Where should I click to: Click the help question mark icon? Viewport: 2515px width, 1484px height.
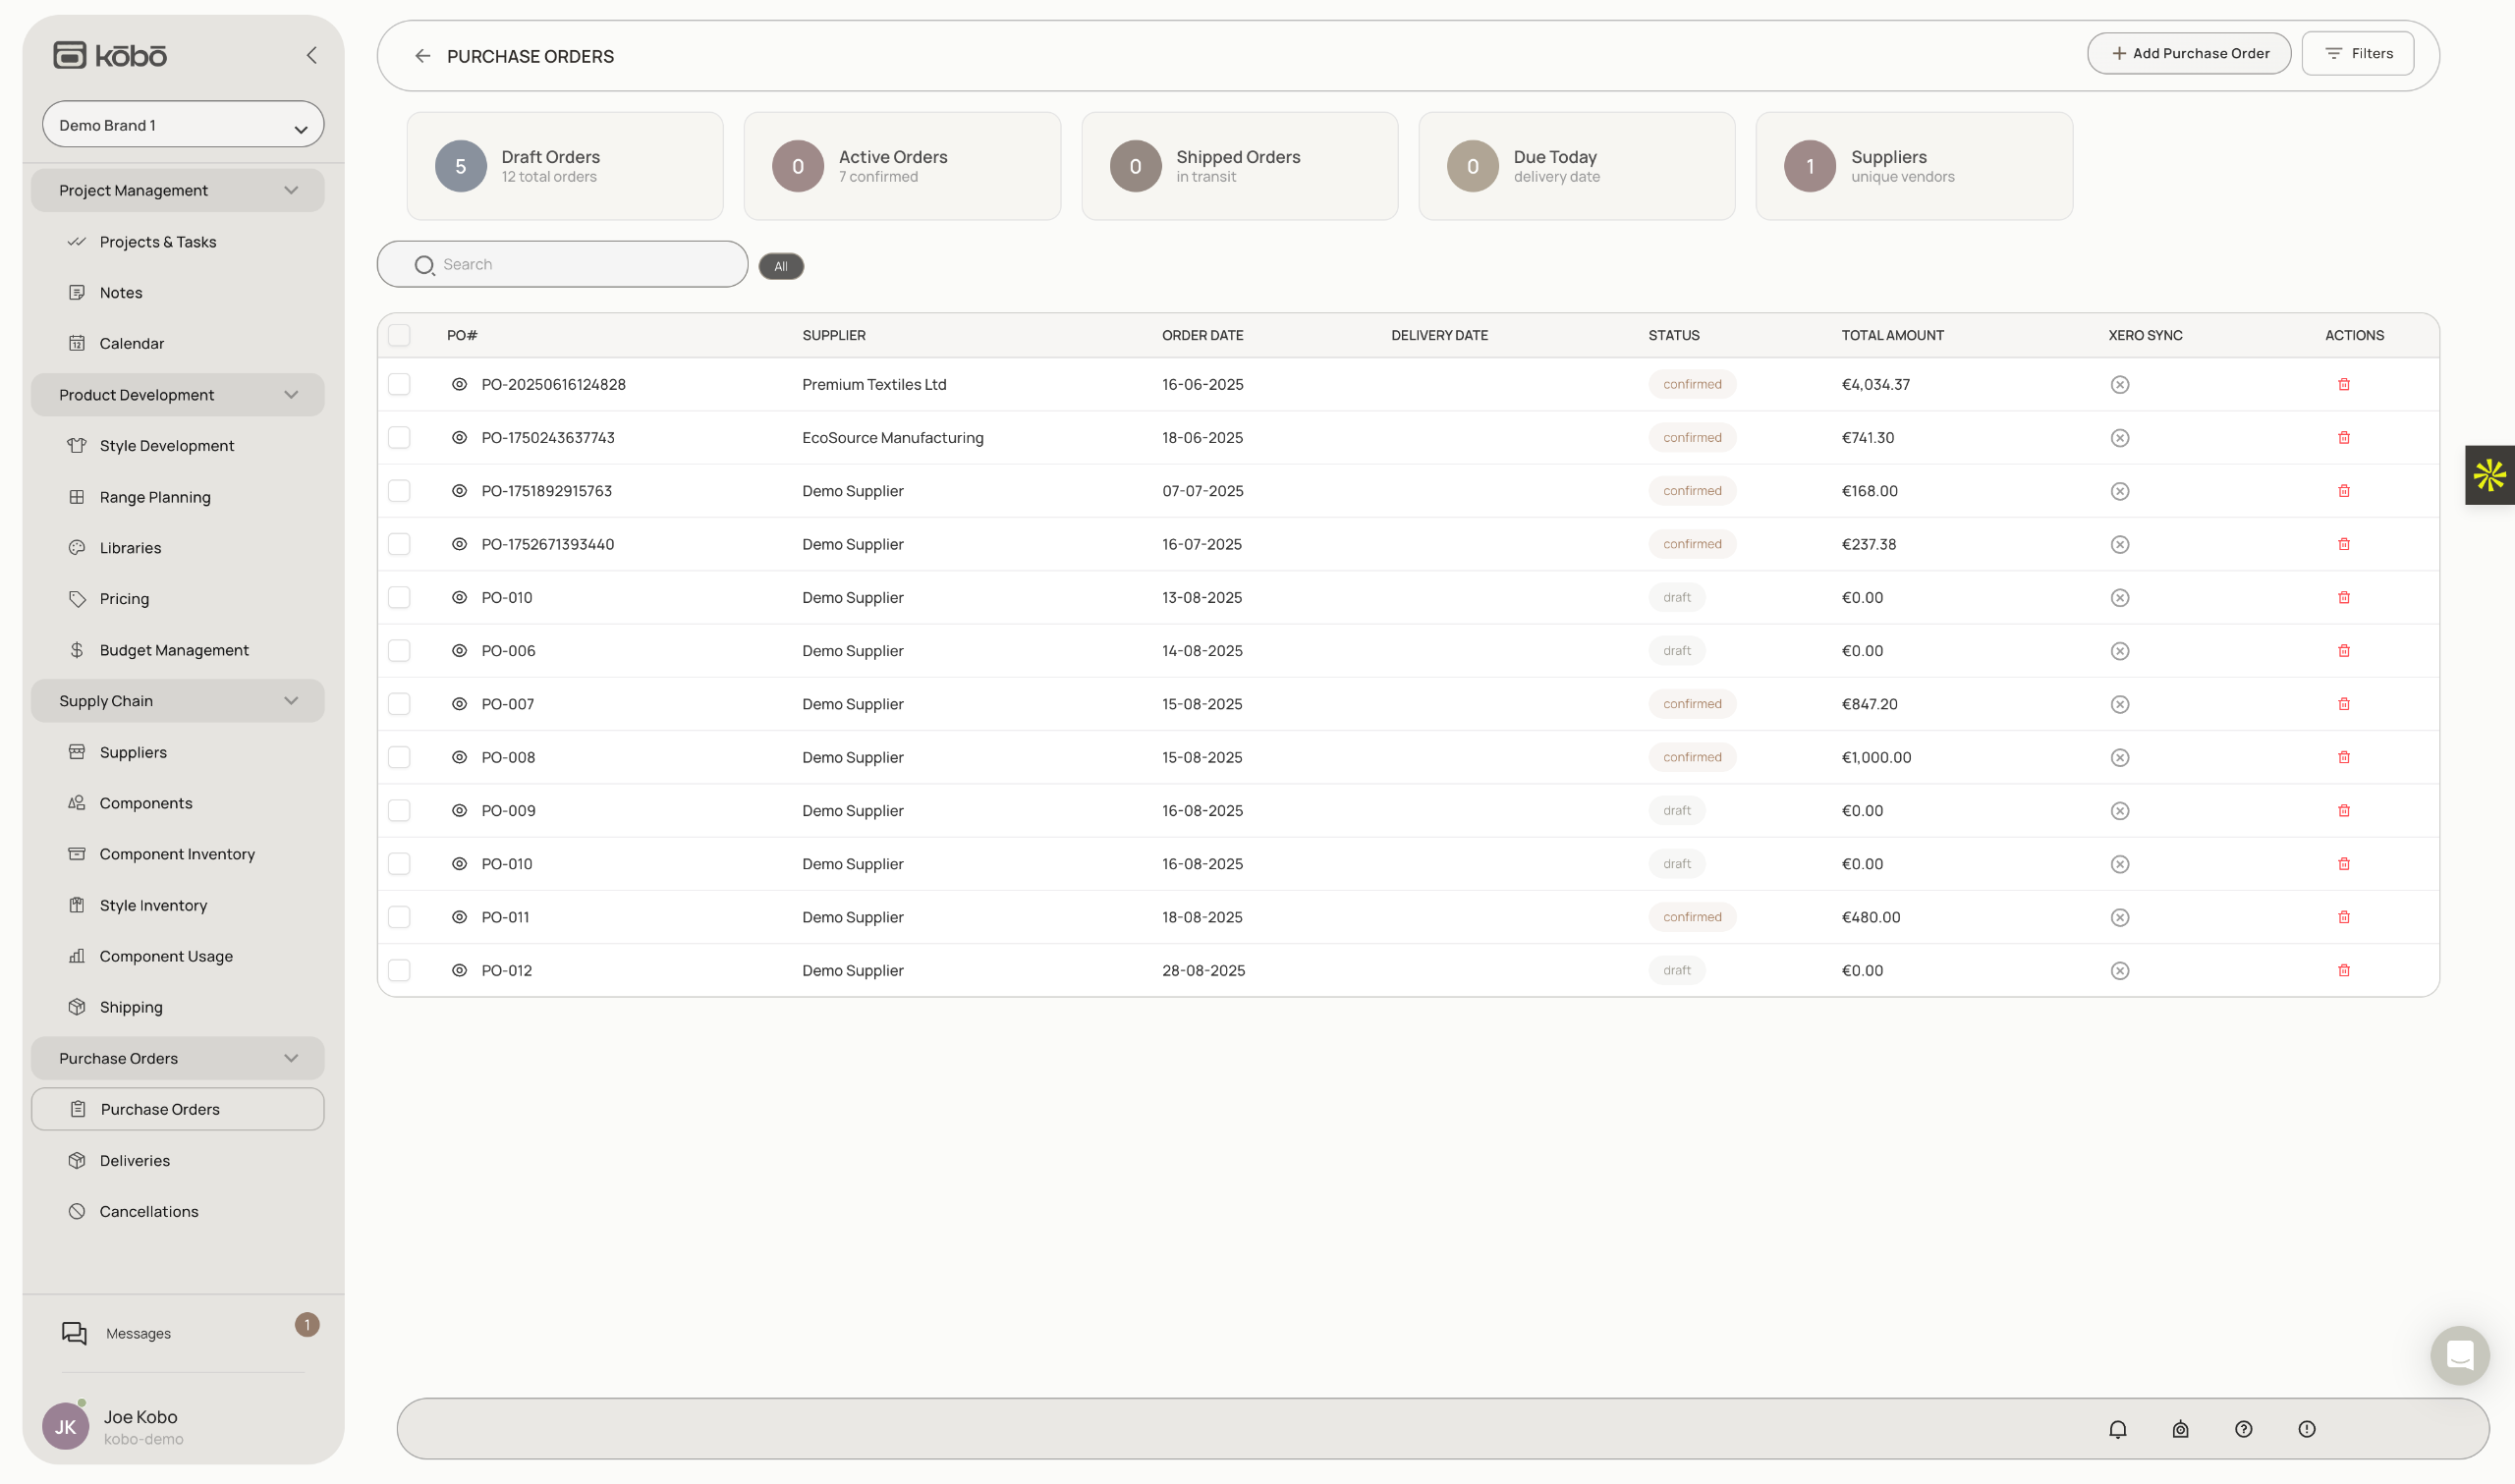[2243, 1428]
